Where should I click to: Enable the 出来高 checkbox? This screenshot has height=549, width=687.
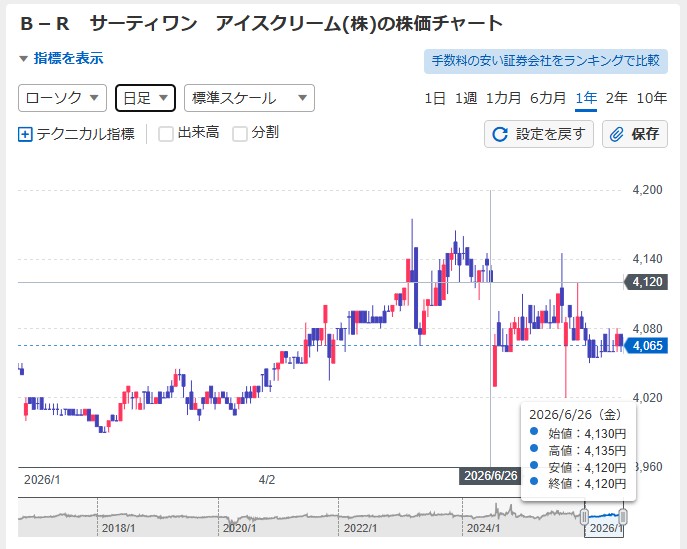tap(166, 134)
